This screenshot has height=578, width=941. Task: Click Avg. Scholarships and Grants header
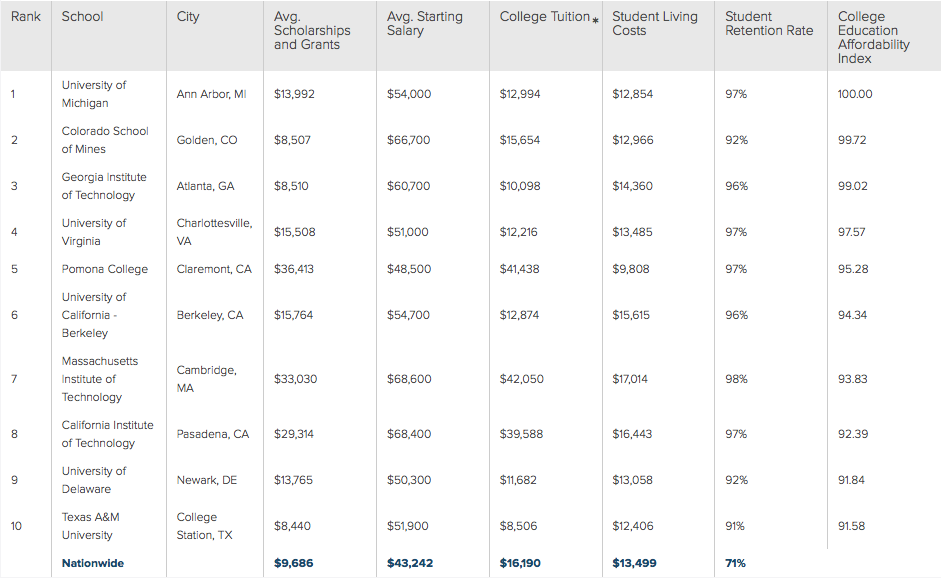click(x=312, y=31)
